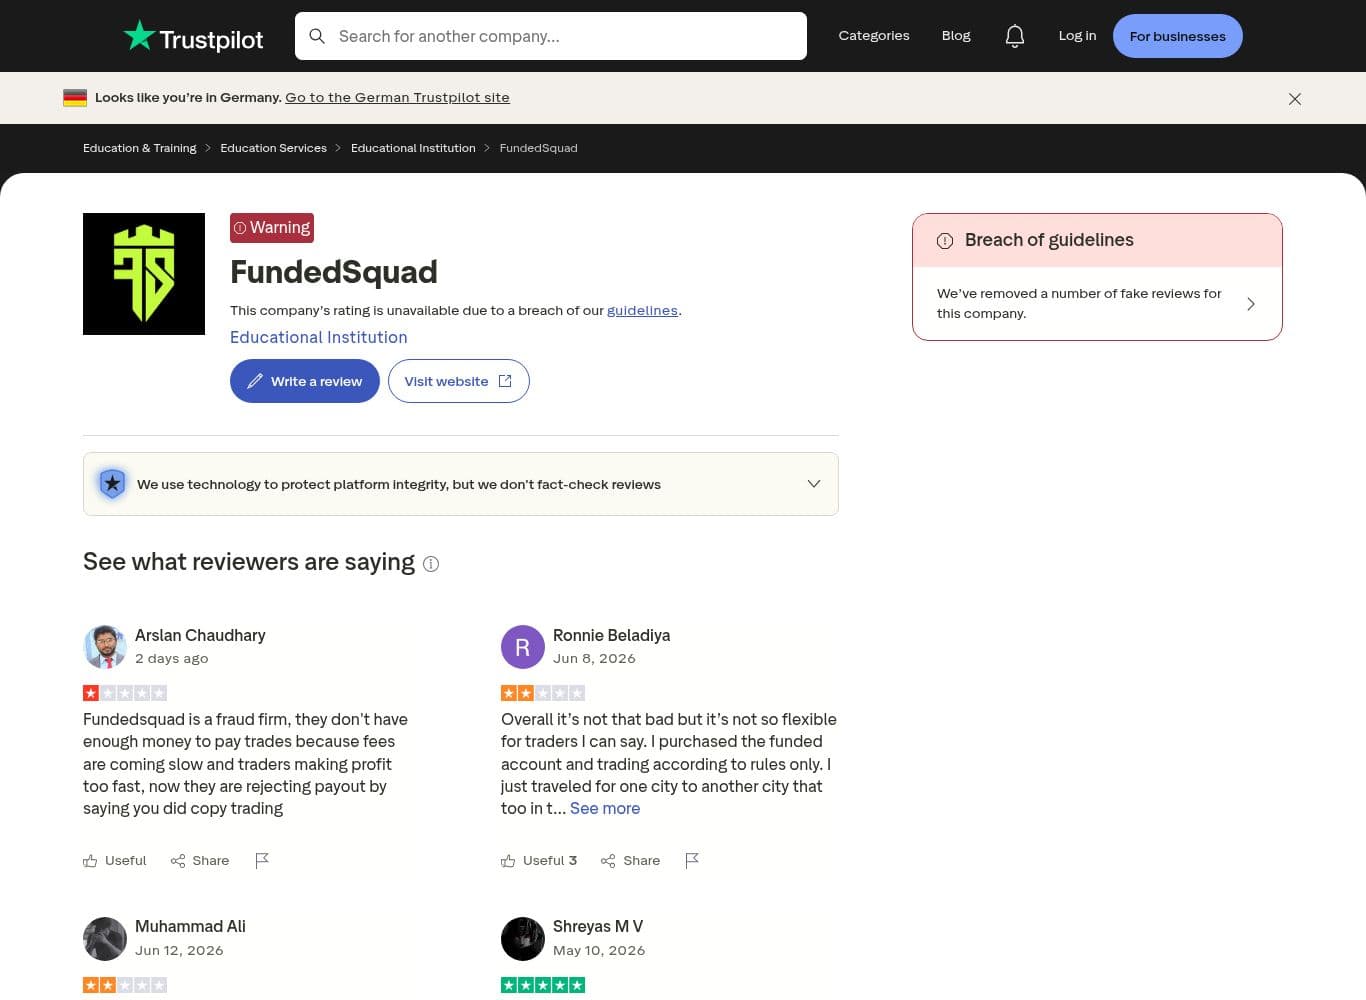Click info icon beside reviewers heading
The image size is (1366, 1000).
click(431, 564)
